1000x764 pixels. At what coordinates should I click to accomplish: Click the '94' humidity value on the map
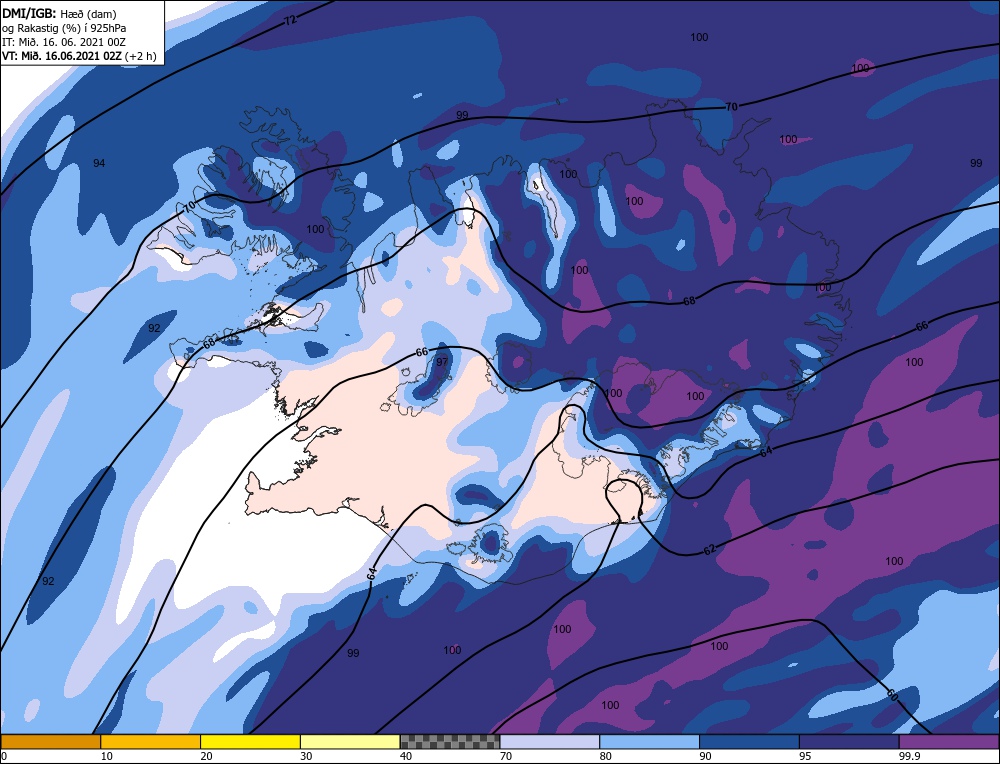tap(99, 163)
